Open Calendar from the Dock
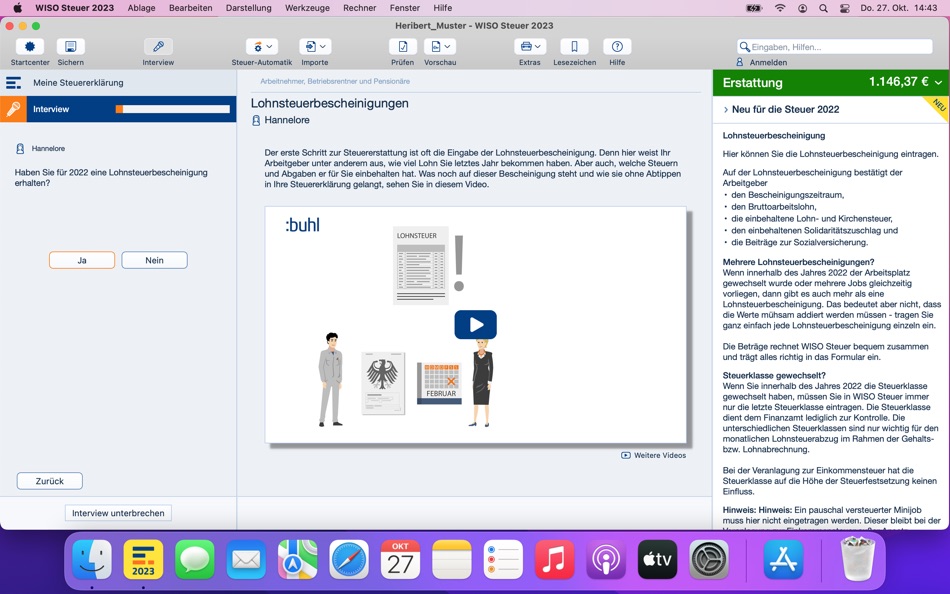 click(x=400, y=559)
